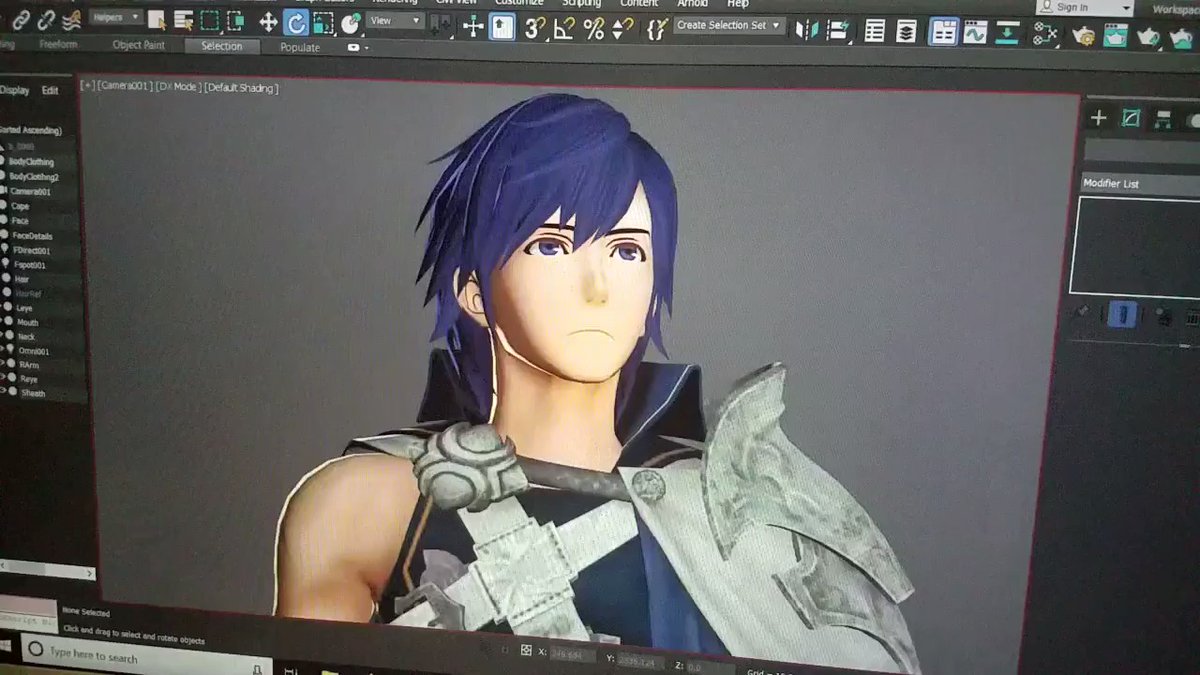1200x675 pixels.
Task: Open the Hierarchy command panel tab
Action: pos(1163,120)
